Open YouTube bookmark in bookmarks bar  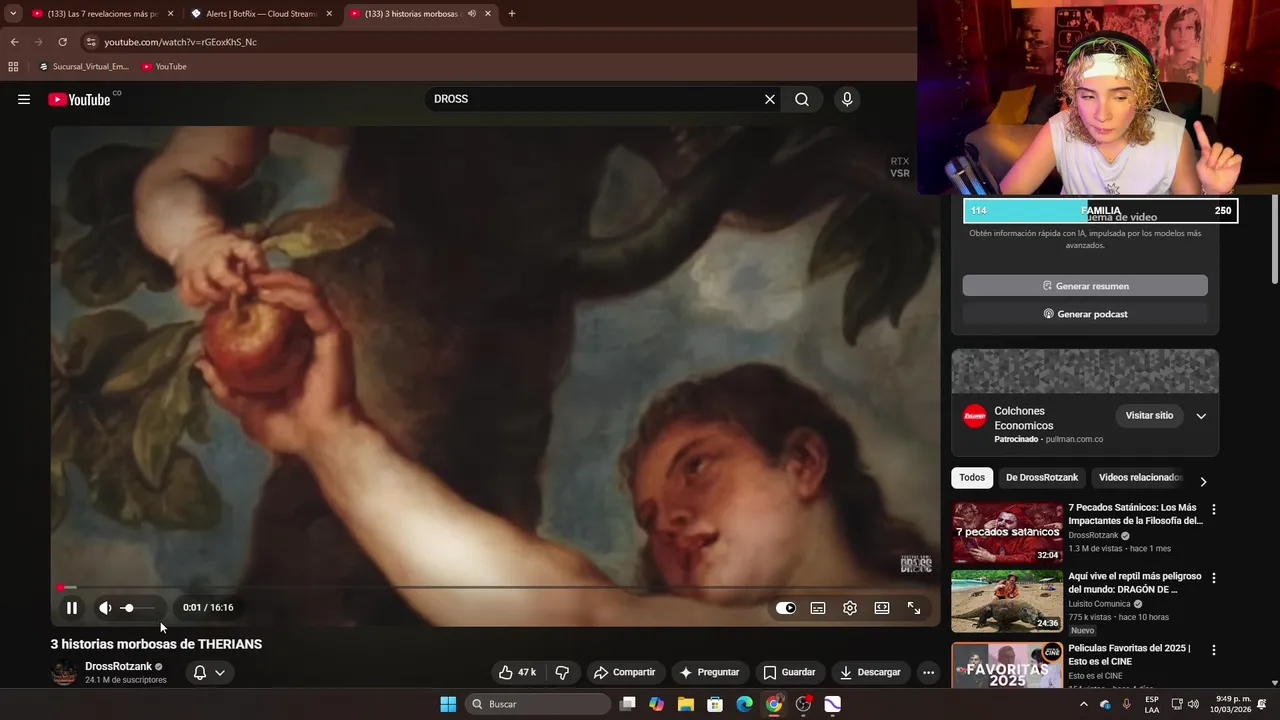click(x=164, y=67)
